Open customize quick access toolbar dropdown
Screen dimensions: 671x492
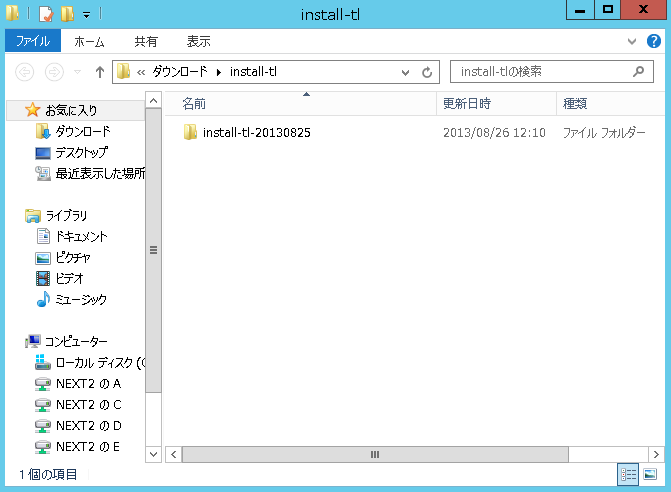86,15
